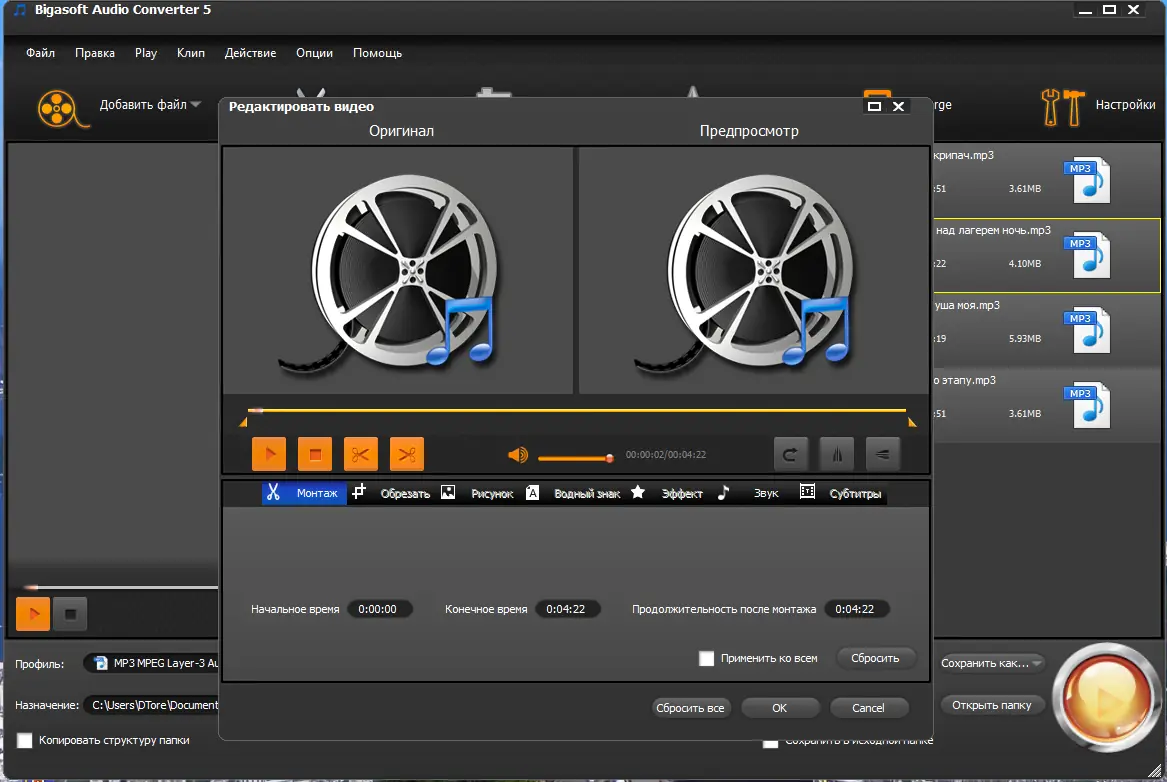Click the second orange scissors cut icon

pyautogui.click(x=406, y=454)
